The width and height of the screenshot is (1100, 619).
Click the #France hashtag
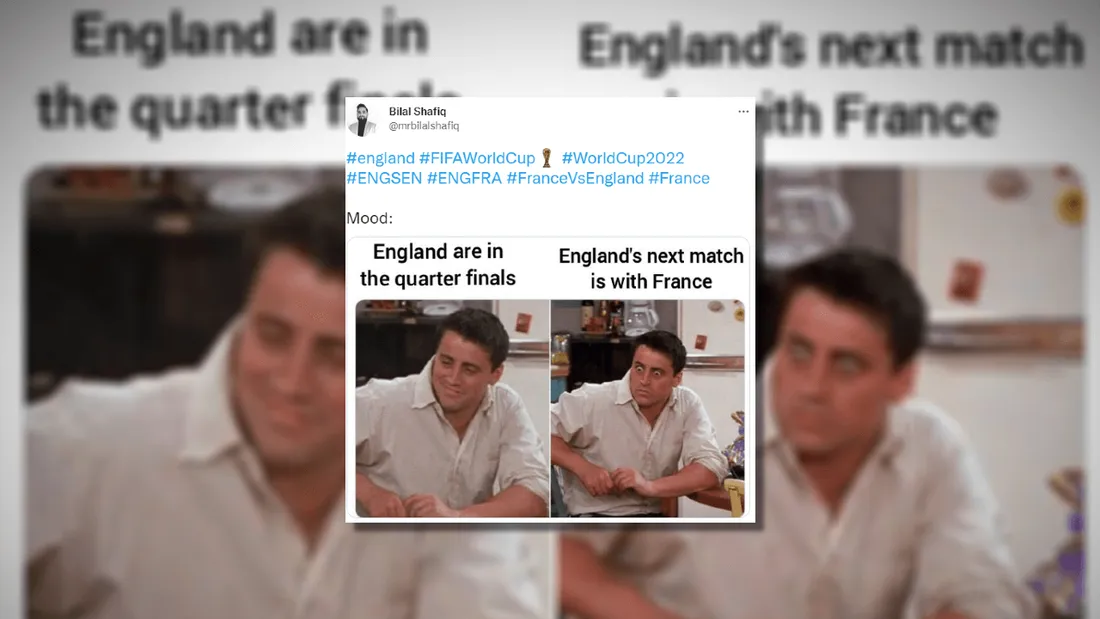[x=679, y=178]
